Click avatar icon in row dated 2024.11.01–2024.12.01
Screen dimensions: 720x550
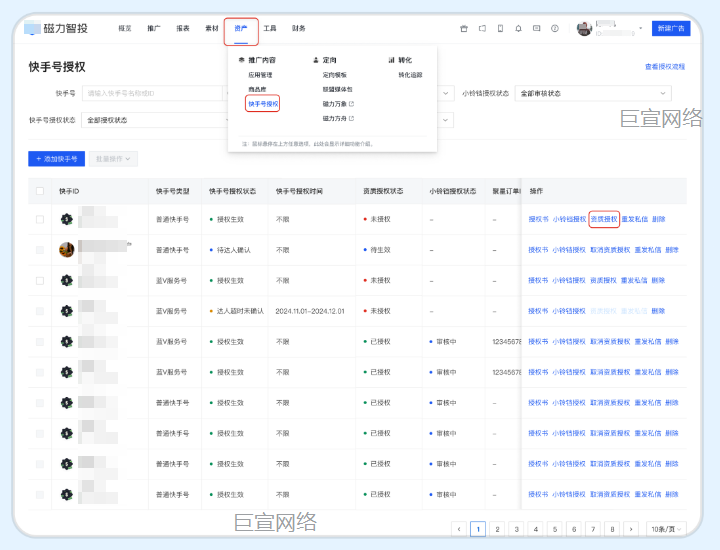[x=67, y=311]
